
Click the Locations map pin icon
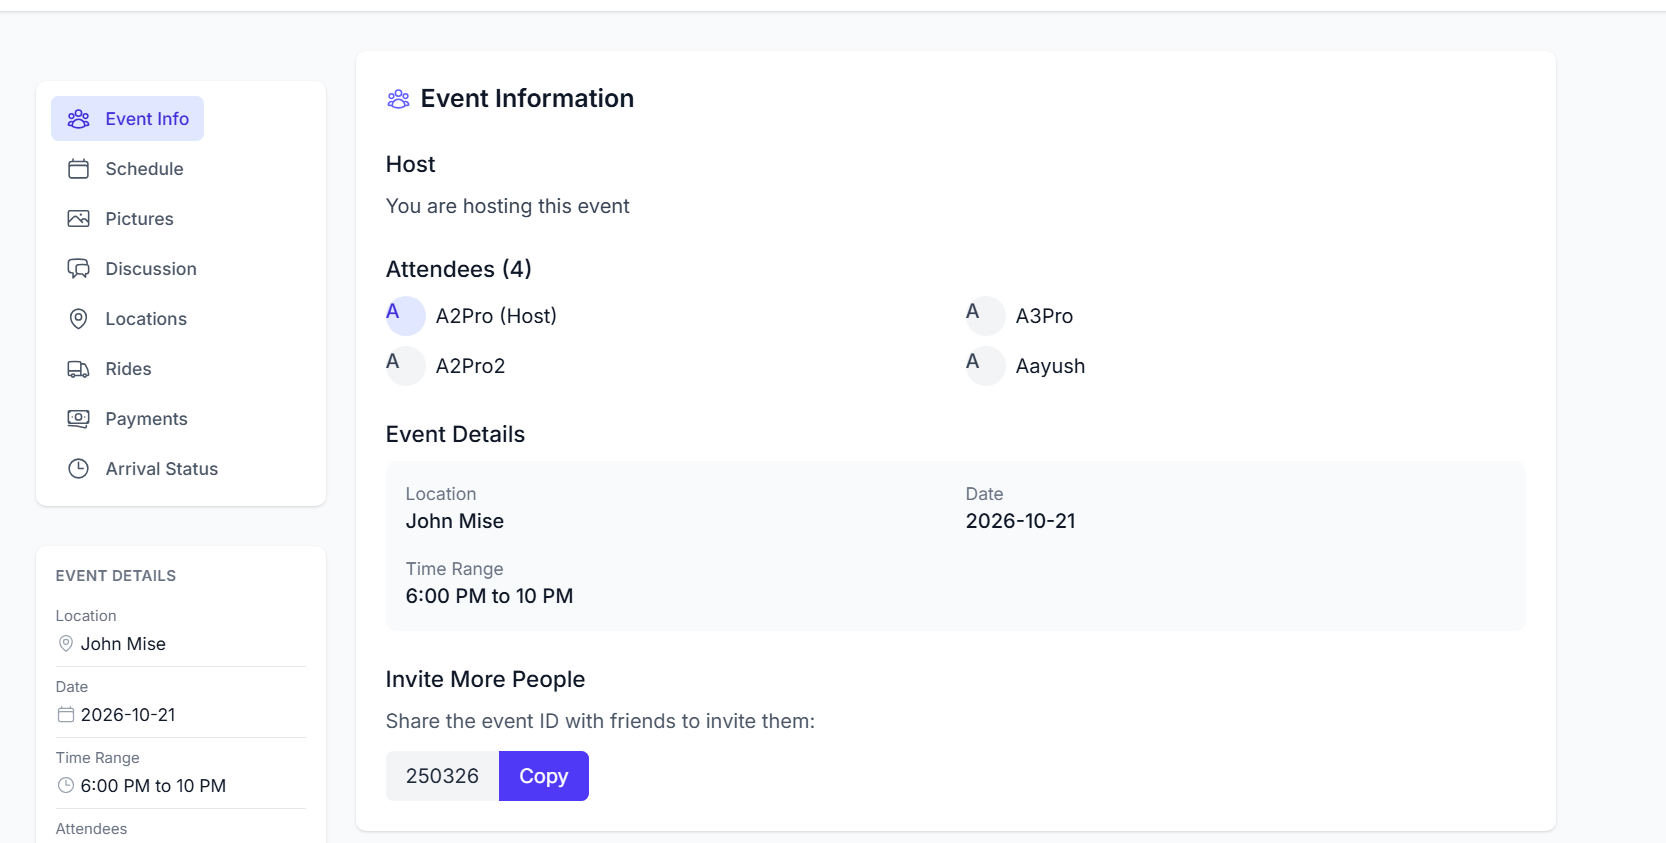pyautogui.click(x=78, y=319)
